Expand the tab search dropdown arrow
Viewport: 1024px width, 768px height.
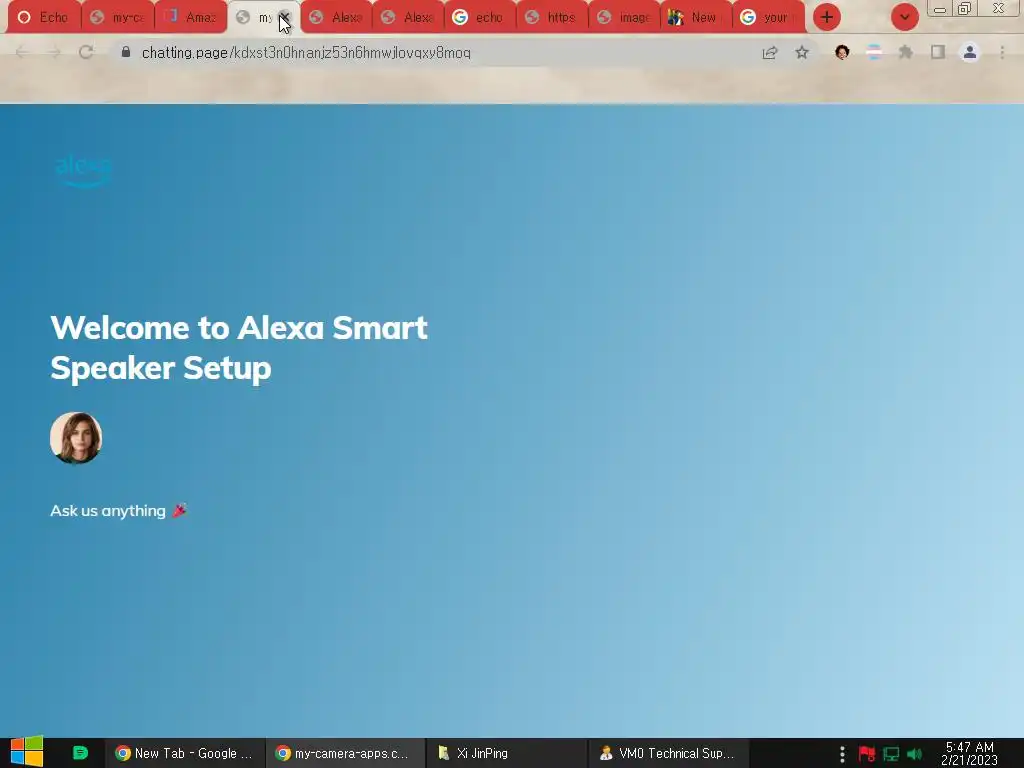[904, 18]
